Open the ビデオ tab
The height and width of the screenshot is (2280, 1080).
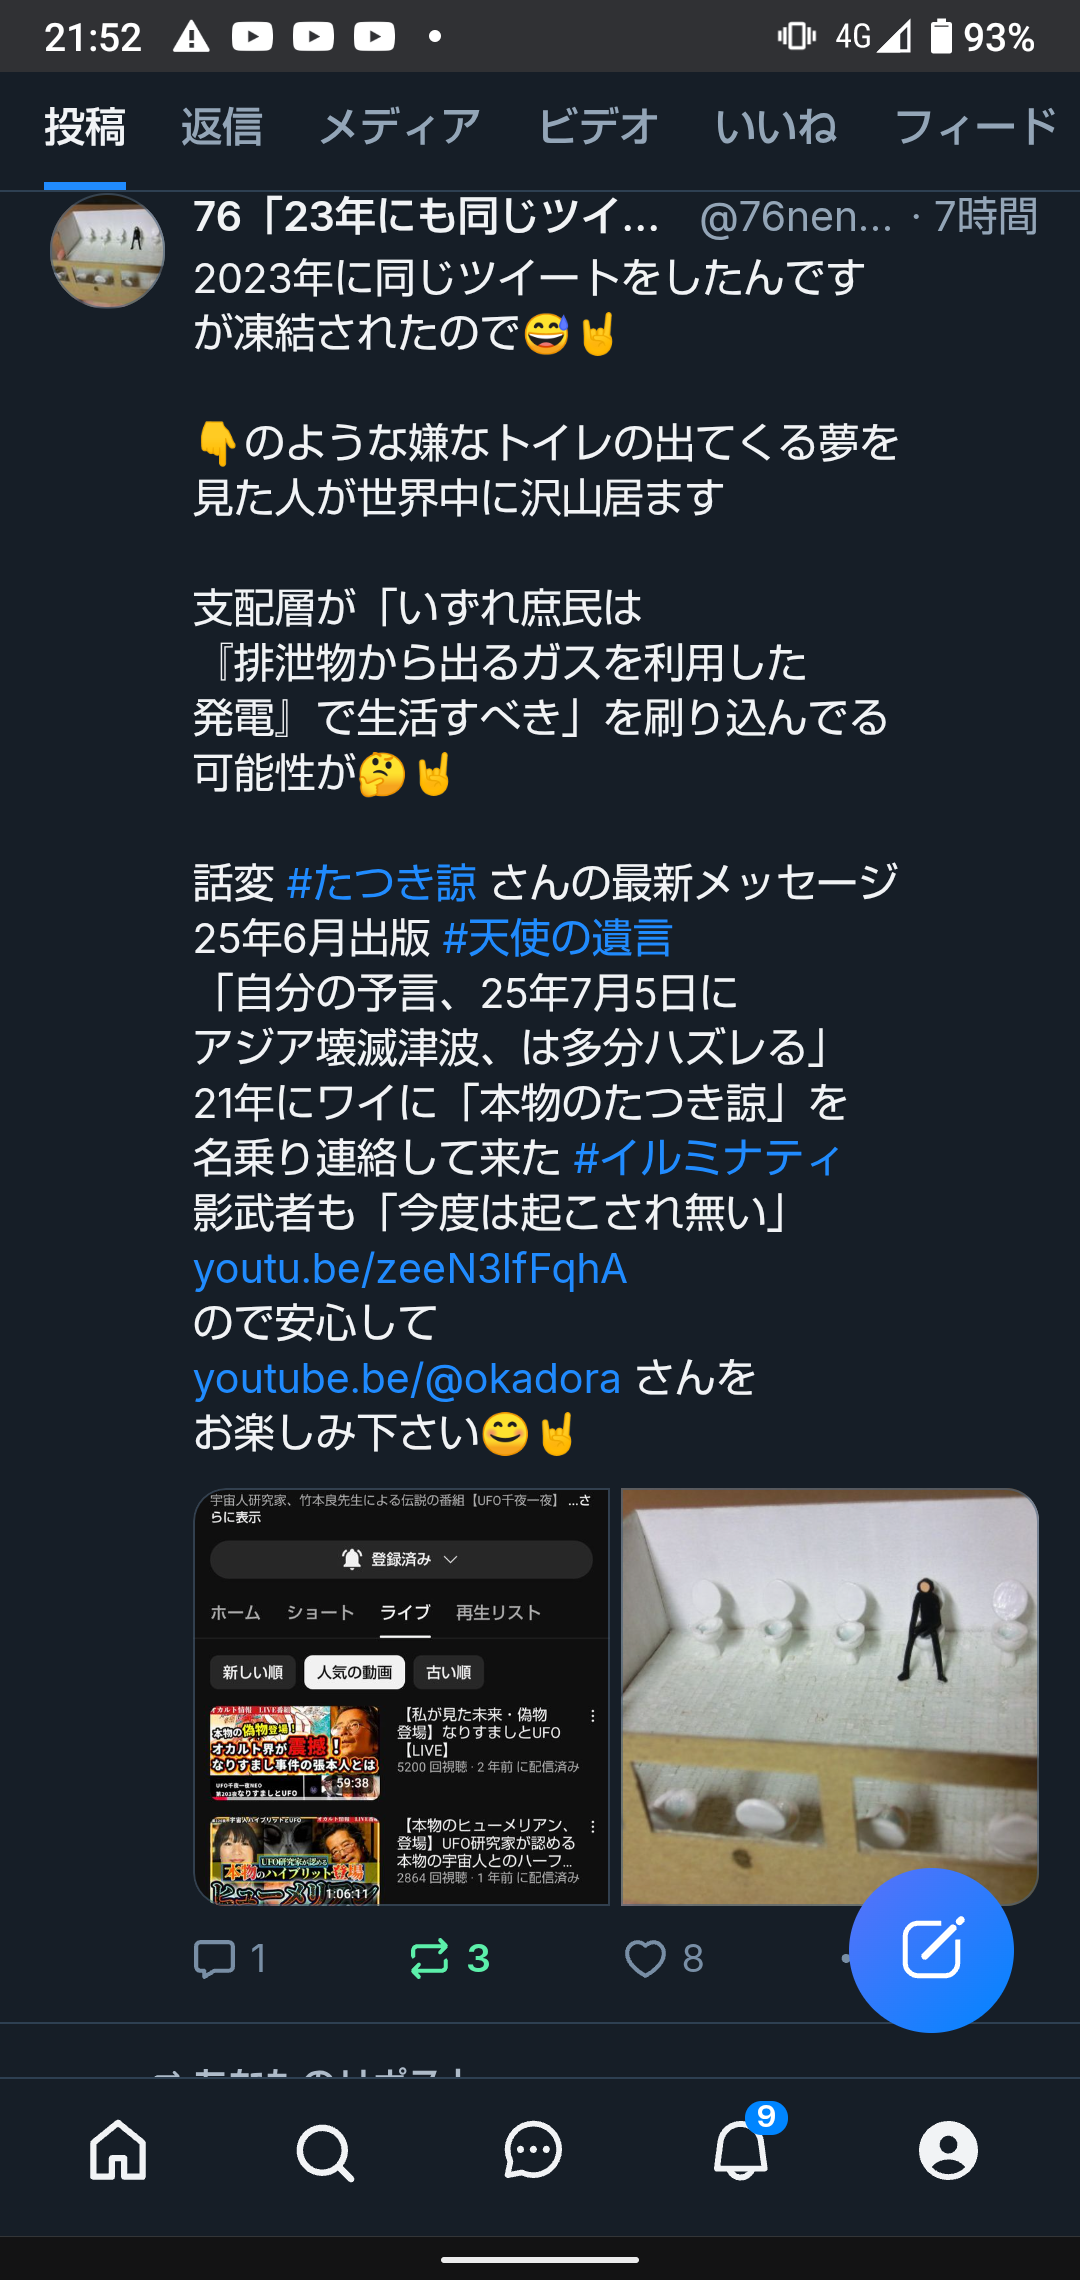598,128
